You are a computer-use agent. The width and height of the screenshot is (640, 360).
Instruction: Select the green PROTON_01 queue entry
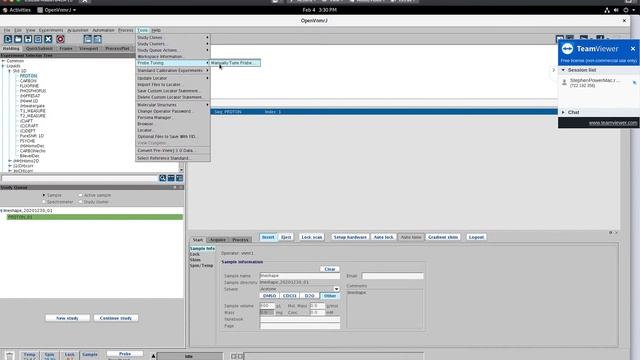pos(95,217)
